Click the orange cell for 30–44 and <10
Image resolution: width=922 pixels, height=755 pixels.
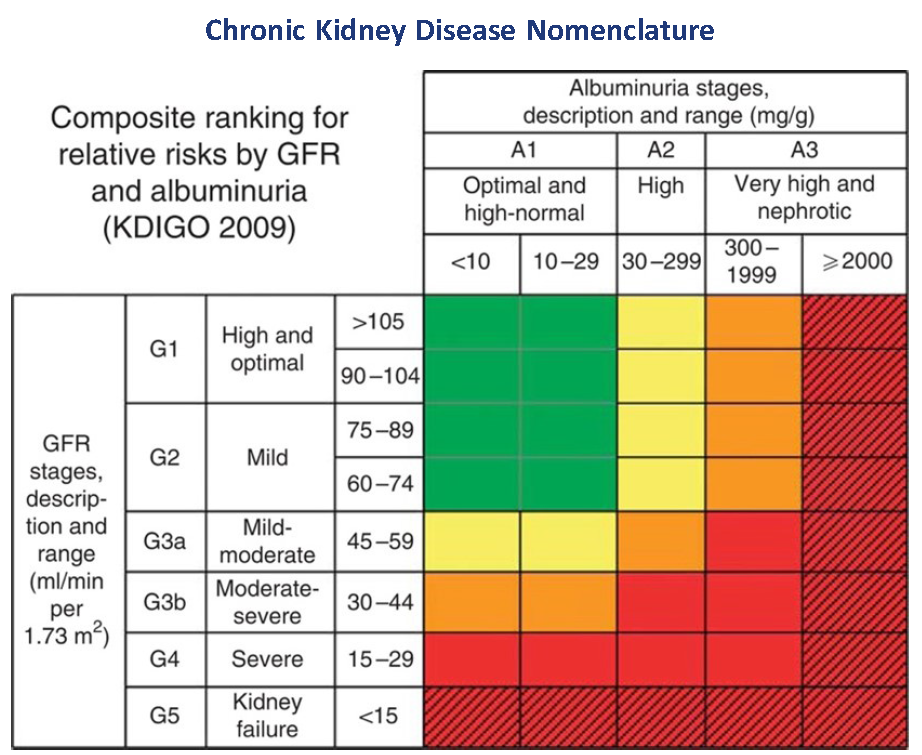tap(471, 602)
